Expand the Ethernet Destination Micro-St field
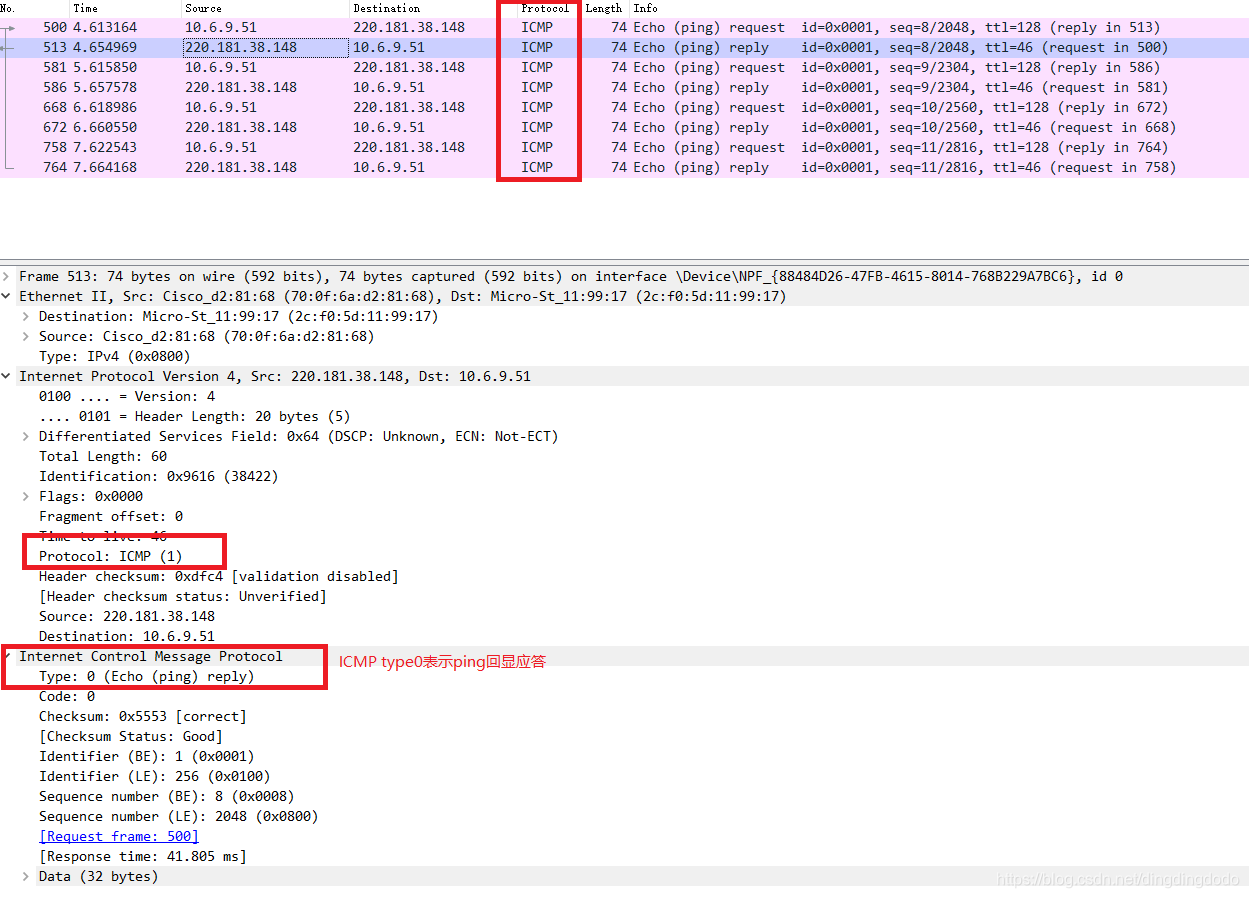 click(27, 316)
